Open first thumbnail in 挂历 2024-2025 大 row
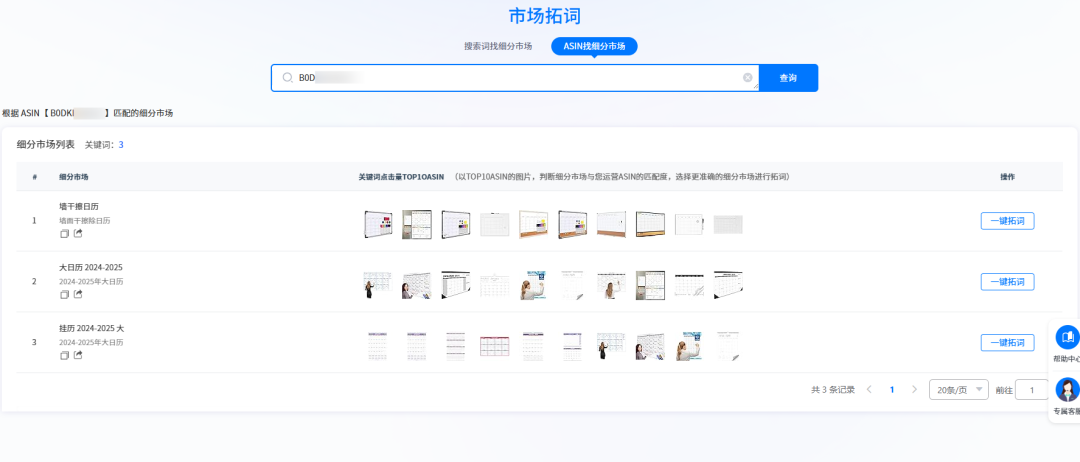This screenshot has height=462, width=1080. [x=378, y=346]
